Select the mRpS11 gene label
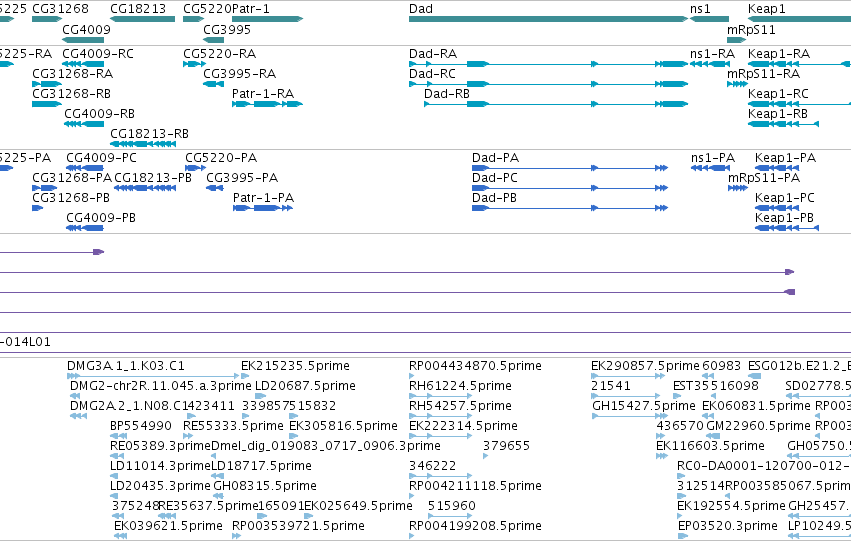 click(751, 30)
